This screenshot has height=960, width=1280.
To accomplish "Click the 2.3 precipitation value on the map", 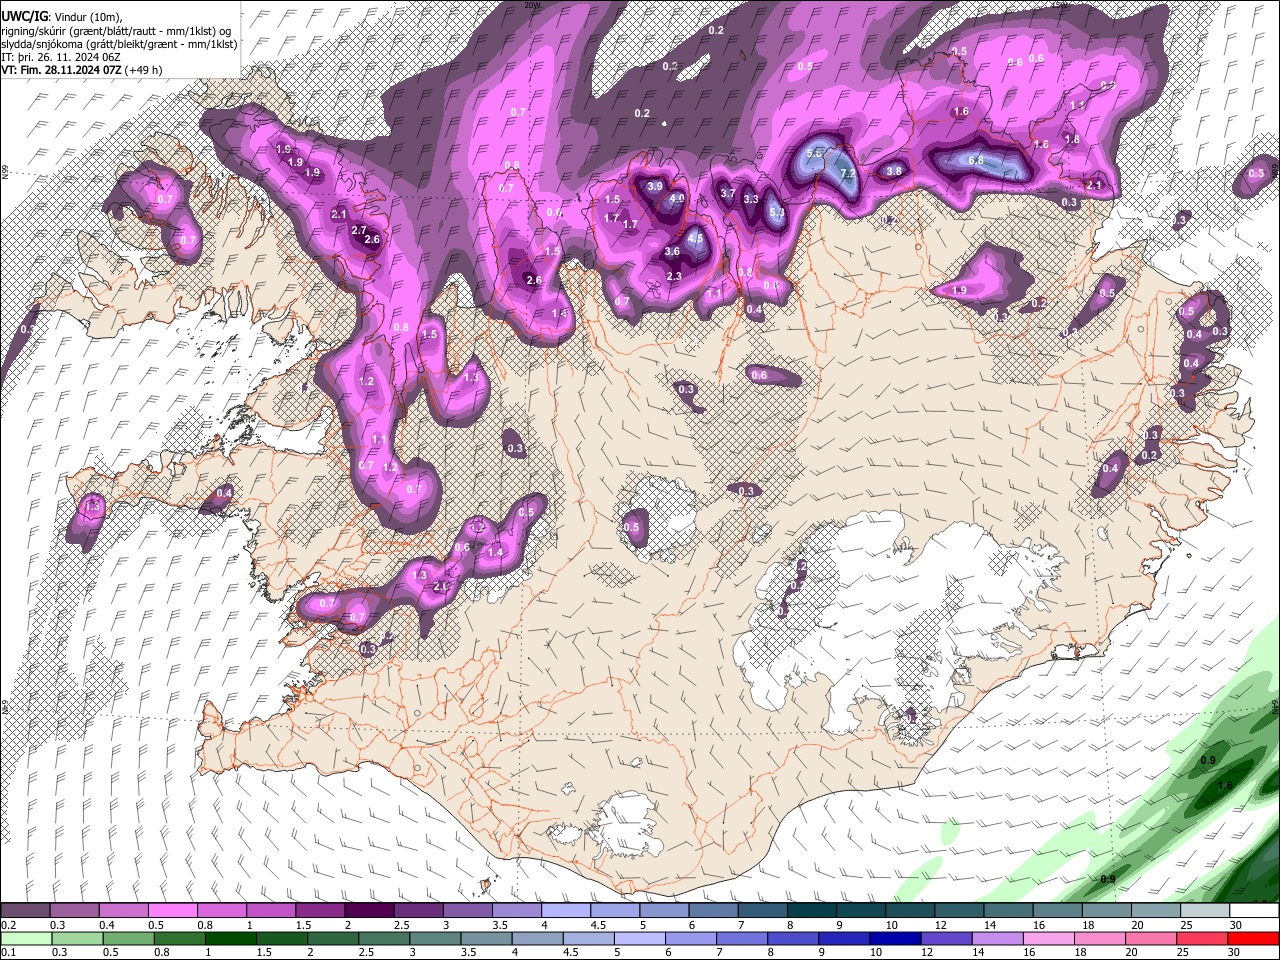I will (x=674, y=277).
